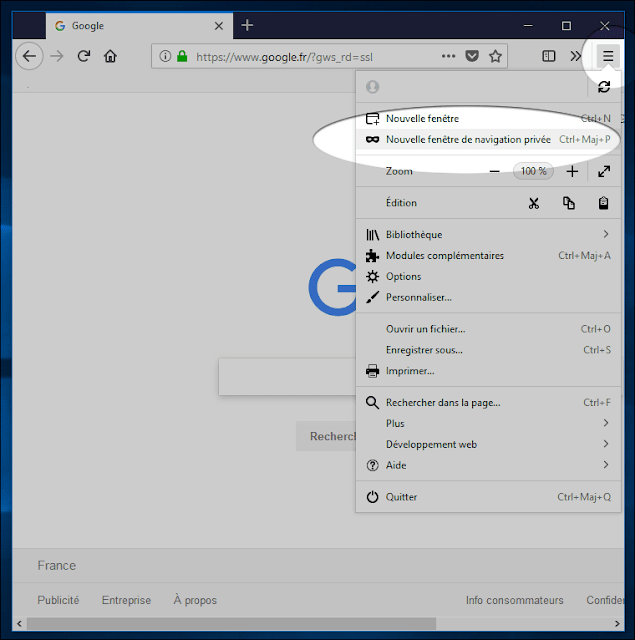
Task: Click the forward navigation arrow
Action: [x=57, y=56]
